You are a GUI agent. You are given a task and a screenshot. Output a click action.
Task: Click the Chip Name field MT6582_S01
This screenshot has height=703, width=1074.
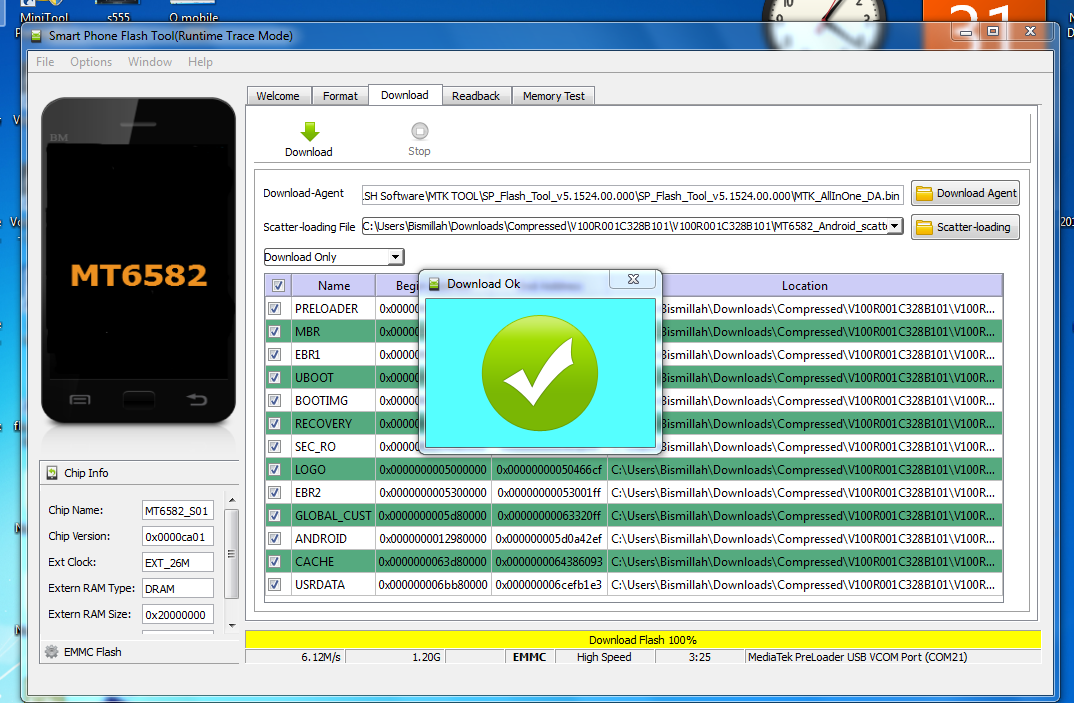pos(177,510)
